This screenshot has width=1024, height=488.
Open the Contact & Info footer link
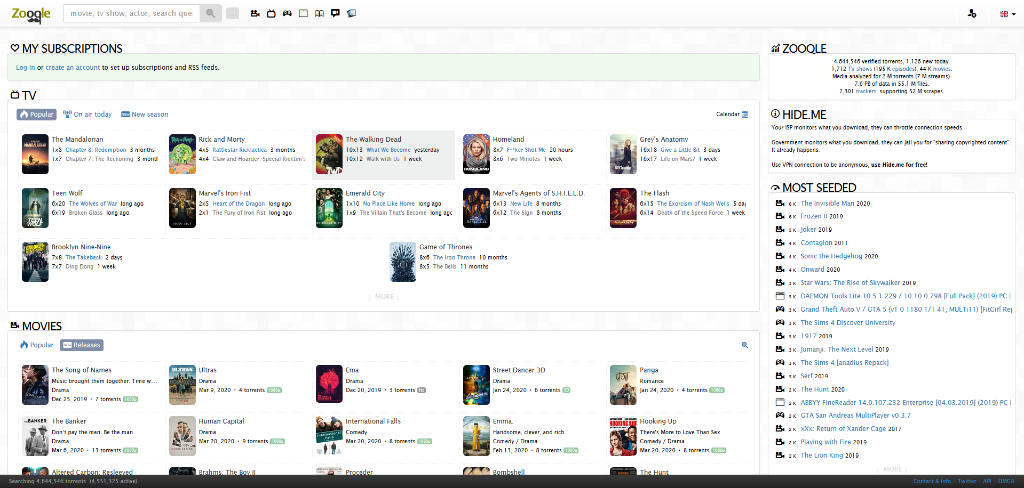point(932,481)
